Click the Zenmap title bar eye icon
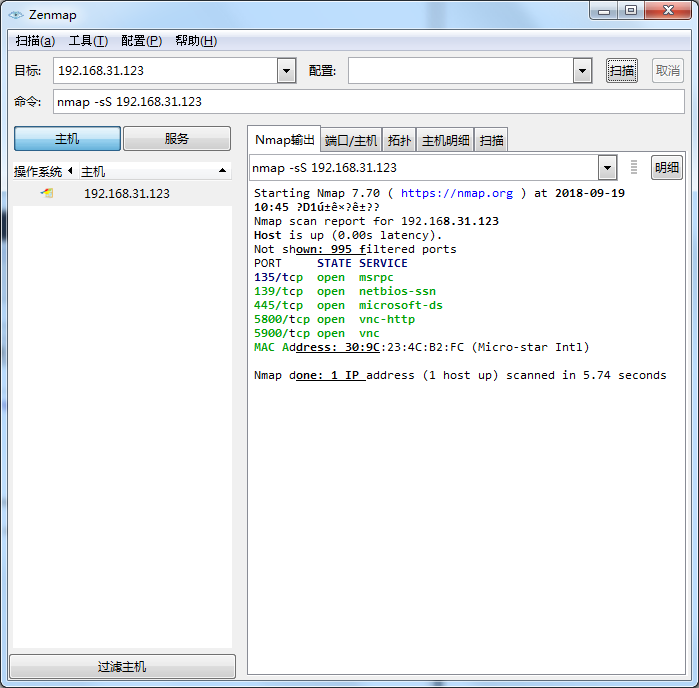This screenshot has height=688, width=699. [x=16, y=15]
